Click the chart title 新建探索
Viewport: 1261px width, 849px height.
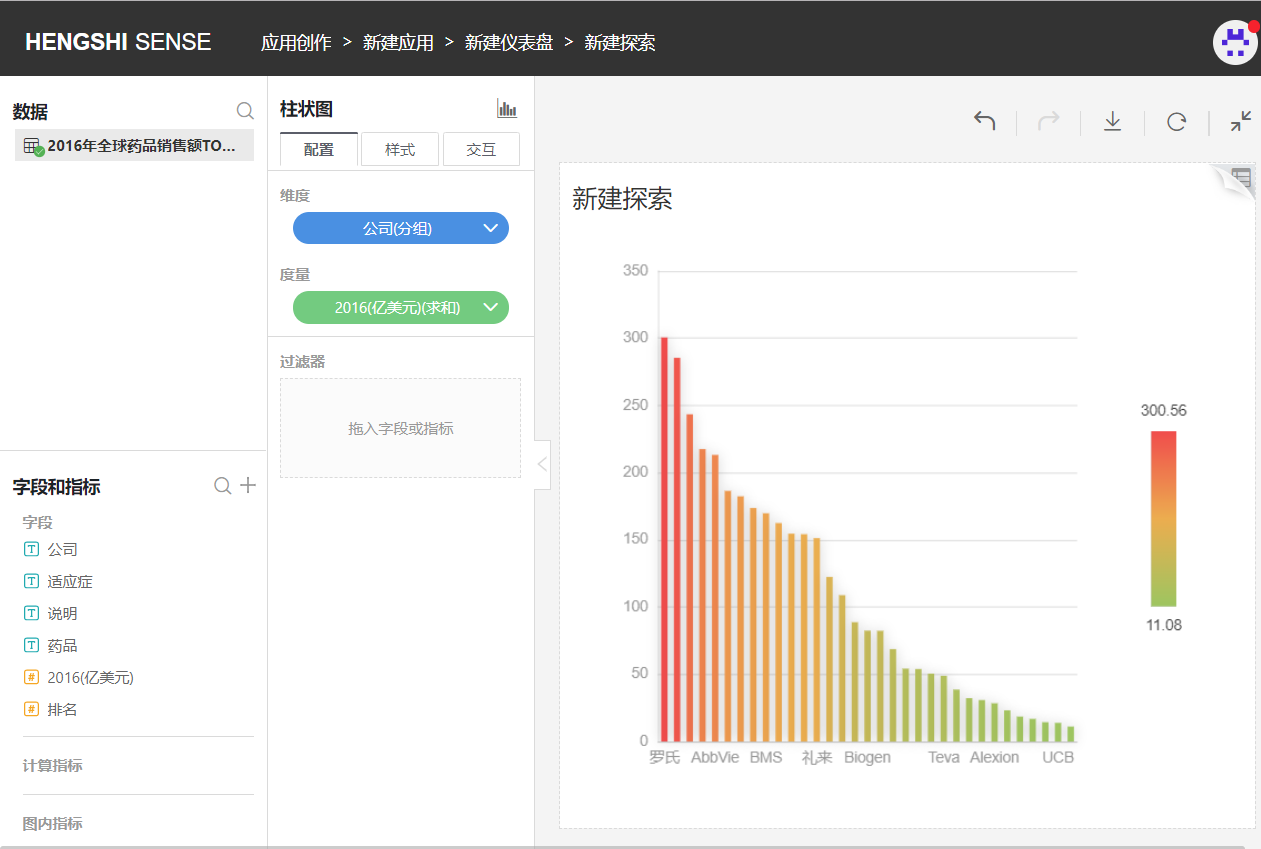[x=622, y=198]
